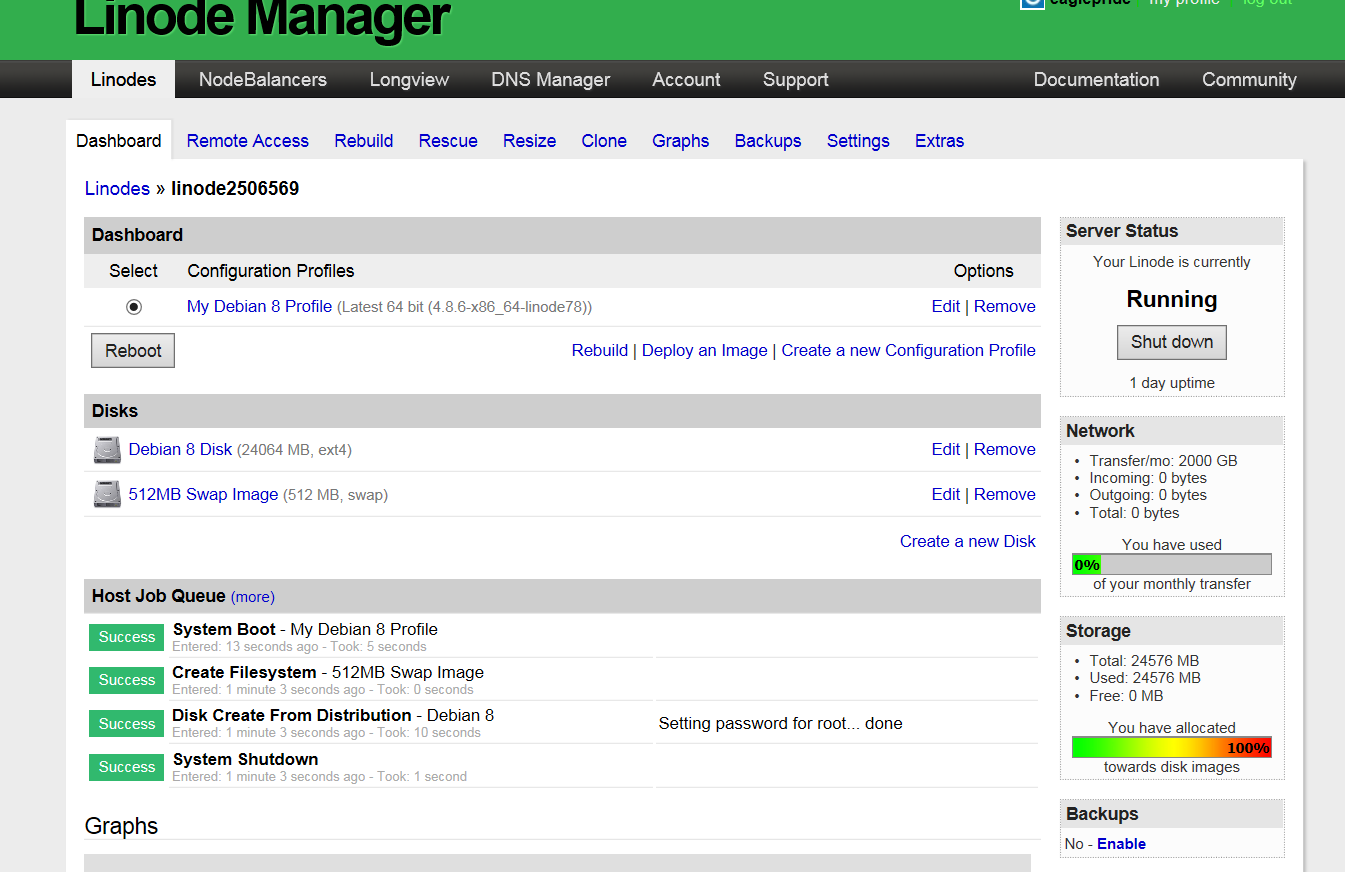Click the Reboot button

133,351
